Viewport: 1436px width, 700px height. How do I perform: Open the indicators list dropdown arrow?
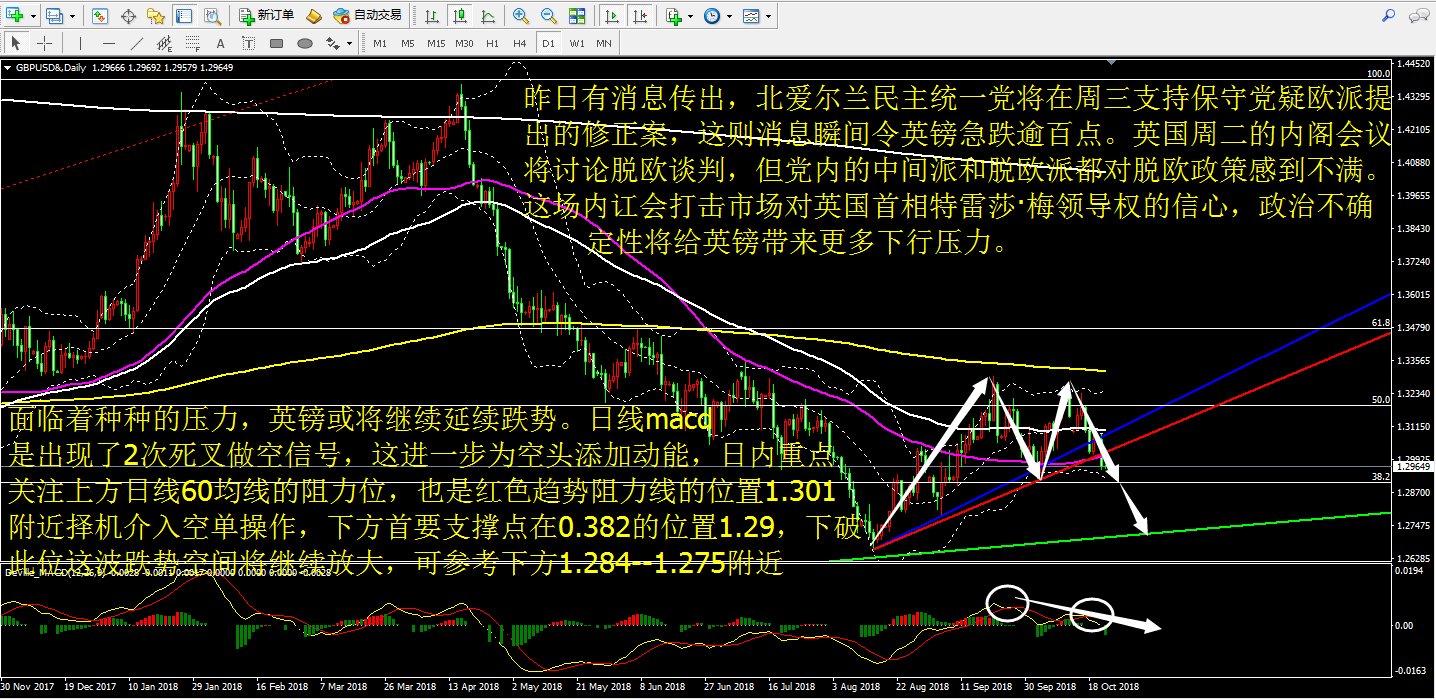click(x=692, y=17)
